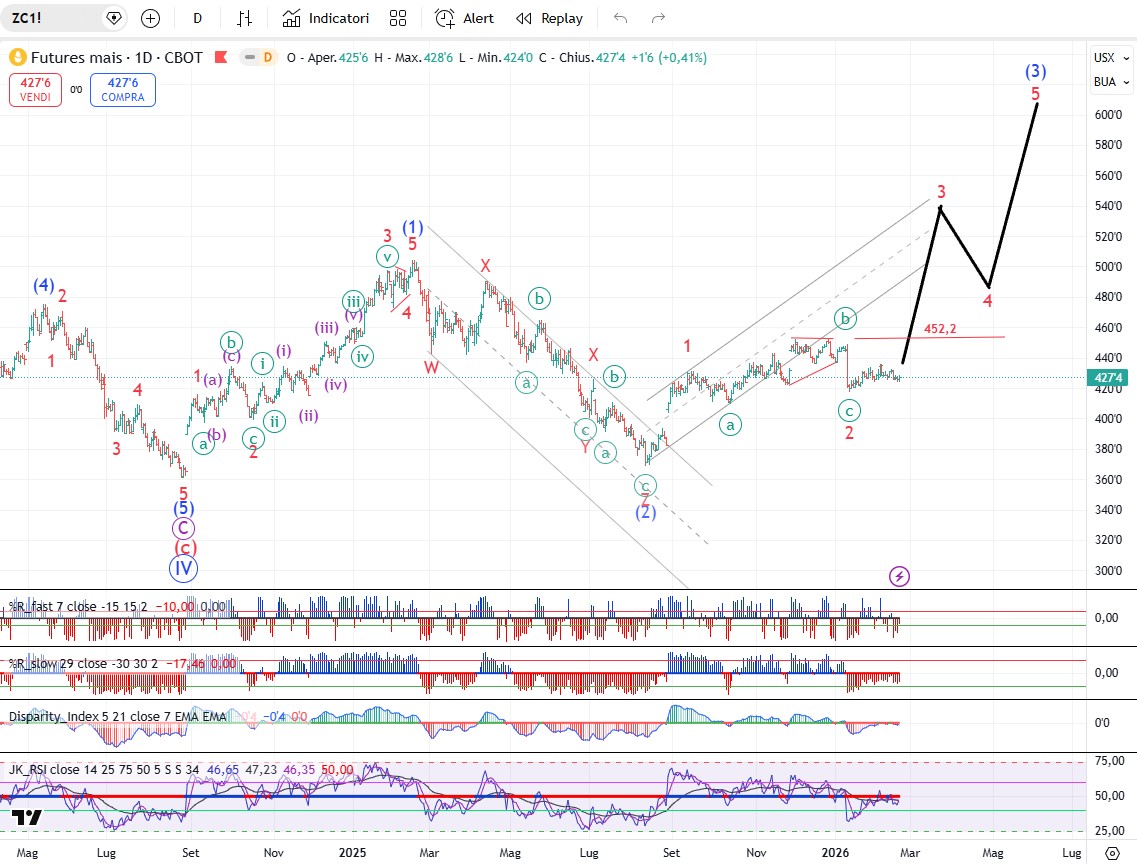The image size is (1137, 864).
Task: Open the ZC1! symbol search field
Action: (50, 18)
